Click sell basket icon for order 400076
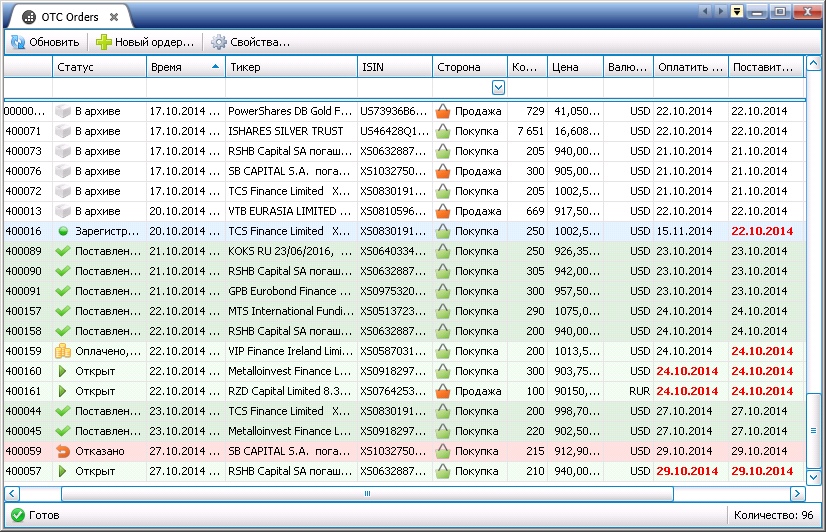The height and width of the screenshot is (532, 826). (443, 171)
